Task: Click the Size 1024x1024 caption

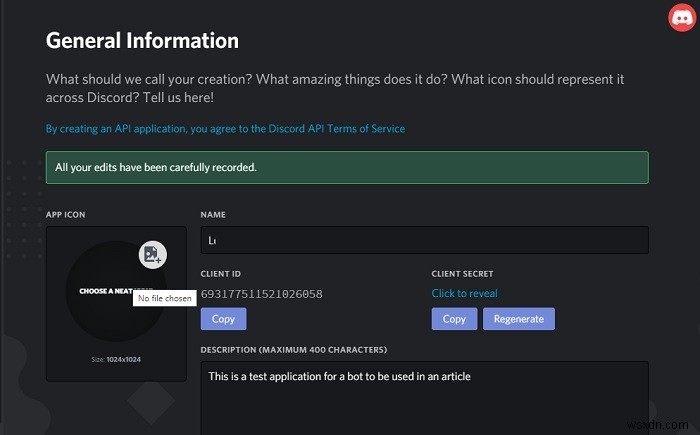Action: [116, 360]
